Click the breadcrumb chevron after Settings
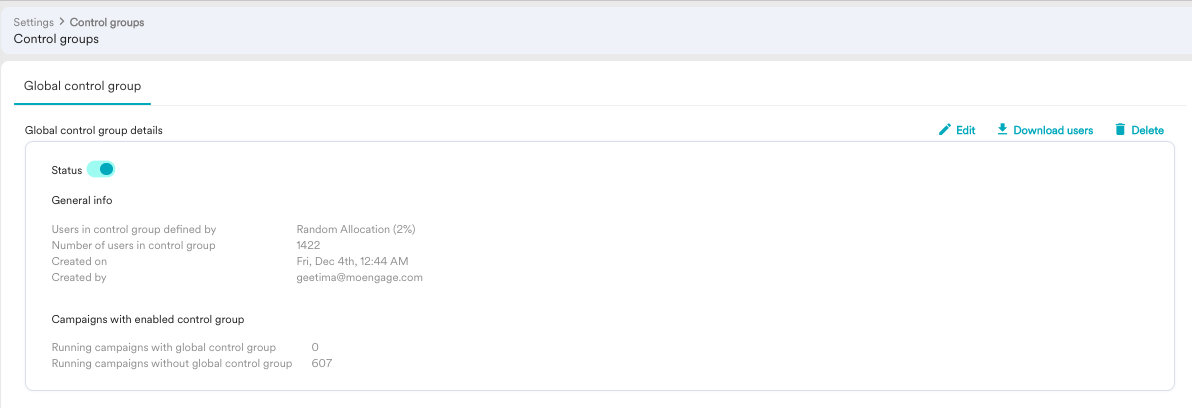 coord(62,22)
